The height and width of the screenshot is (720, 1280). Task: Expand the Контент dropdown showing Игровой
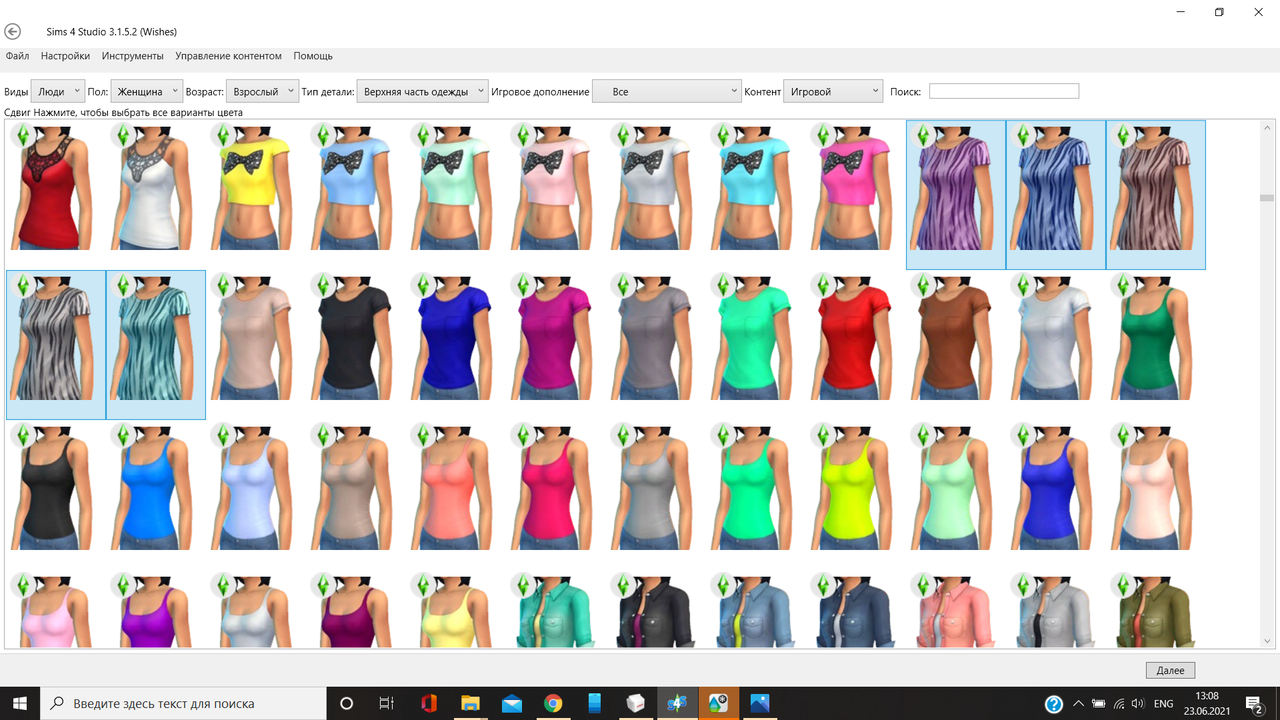click(833, 91)
